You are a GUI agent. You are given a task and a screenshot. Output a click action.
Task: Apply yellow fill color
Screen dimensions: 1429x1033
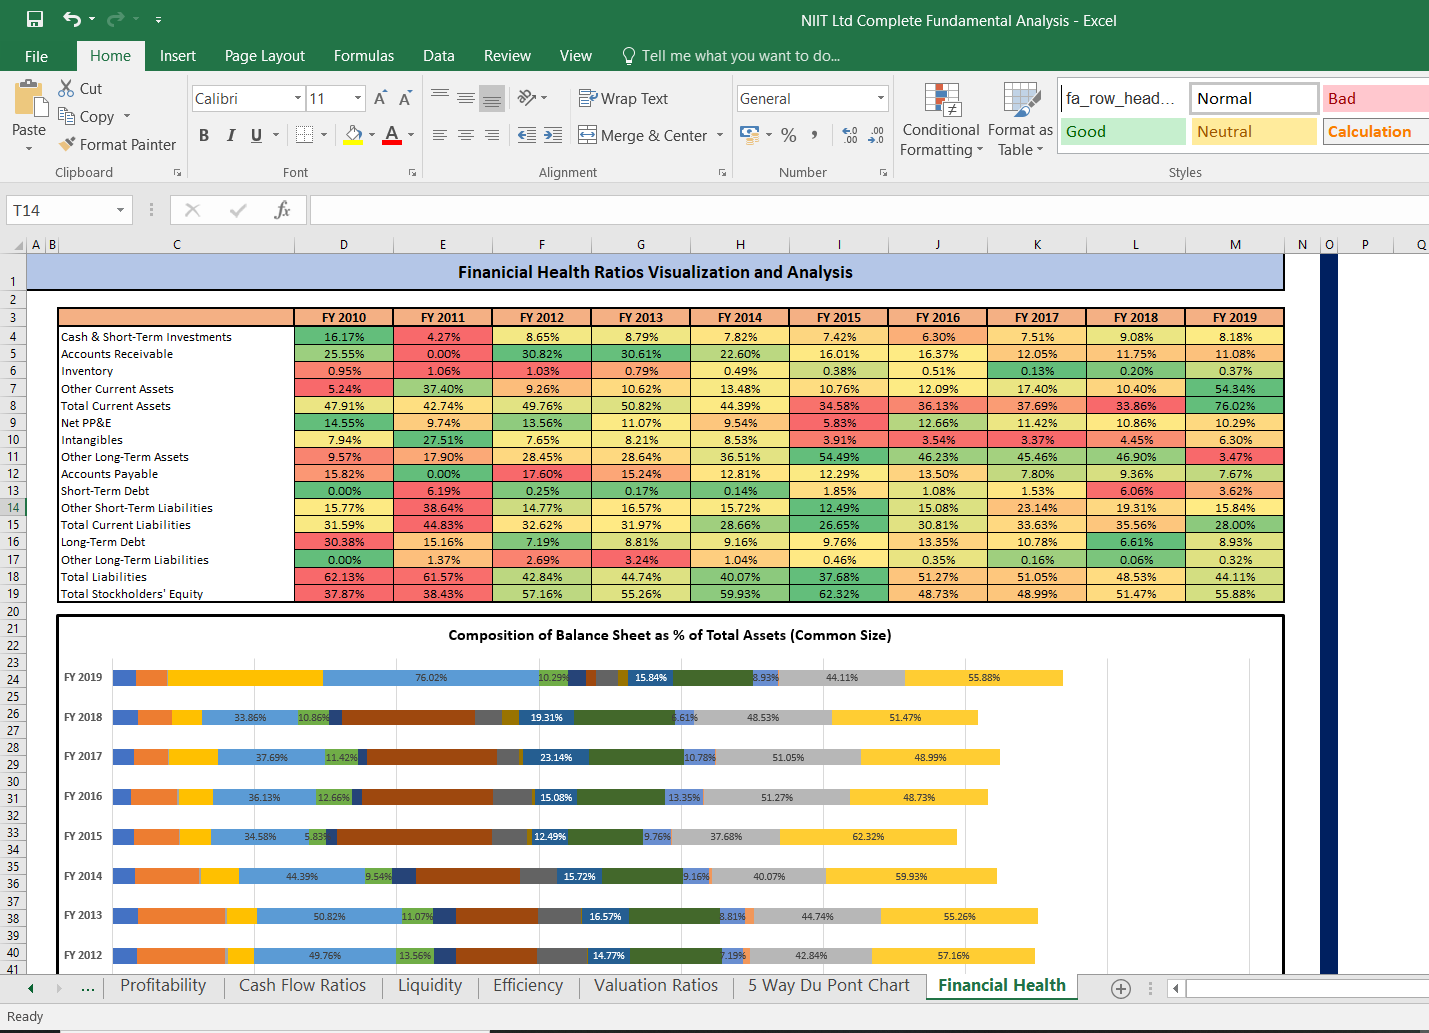354,134
